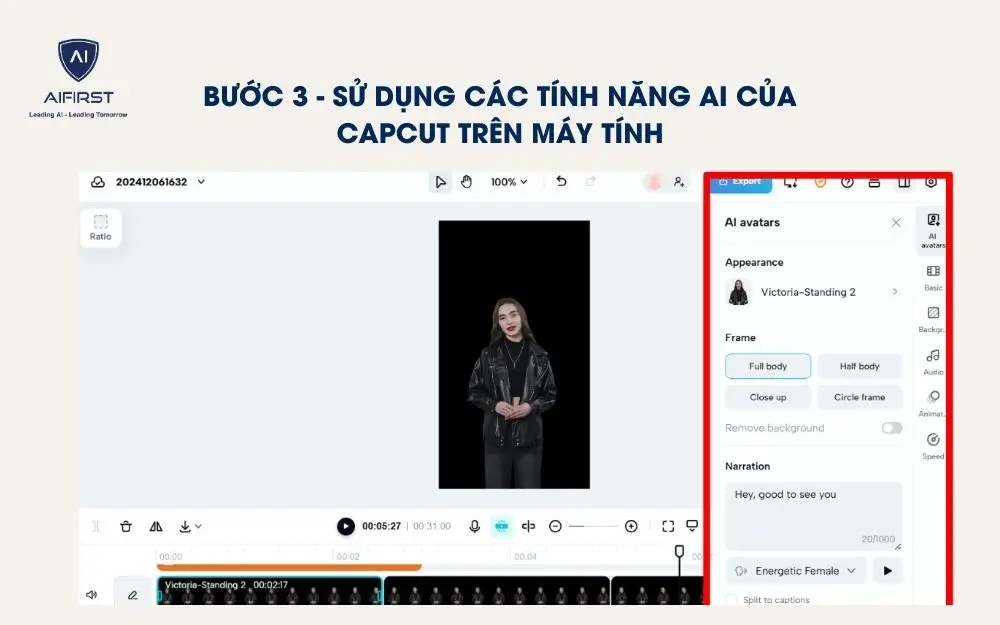Close the AI avatars panel
The width and height of the screenshot is (1000, 625).
coord(896,223)
